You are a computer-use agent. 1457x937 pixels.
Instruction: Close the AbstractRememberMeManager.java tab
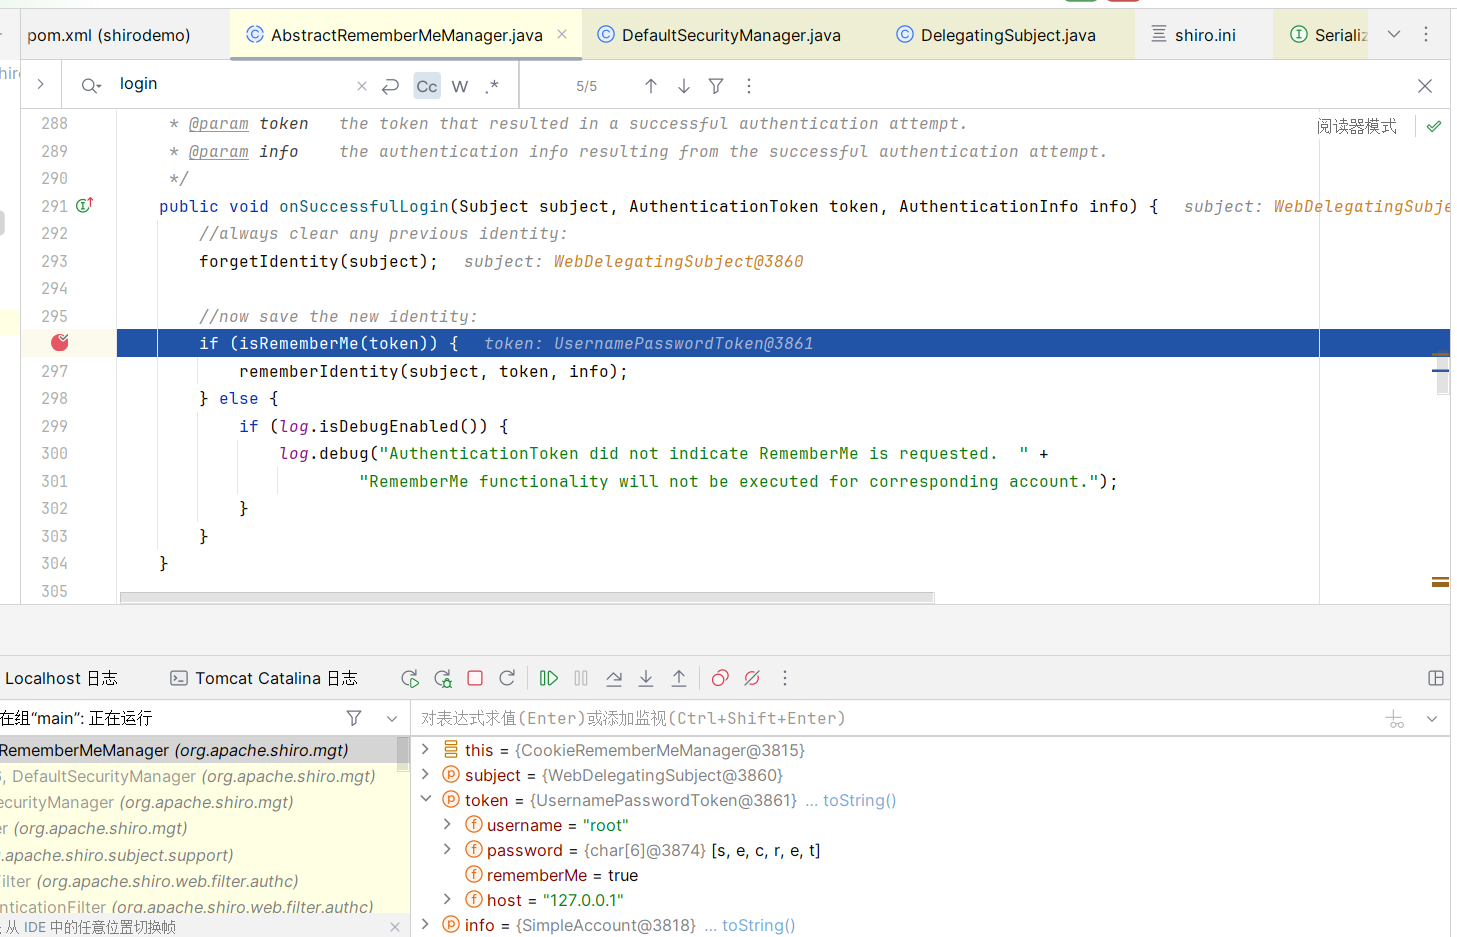coord(562,34)
